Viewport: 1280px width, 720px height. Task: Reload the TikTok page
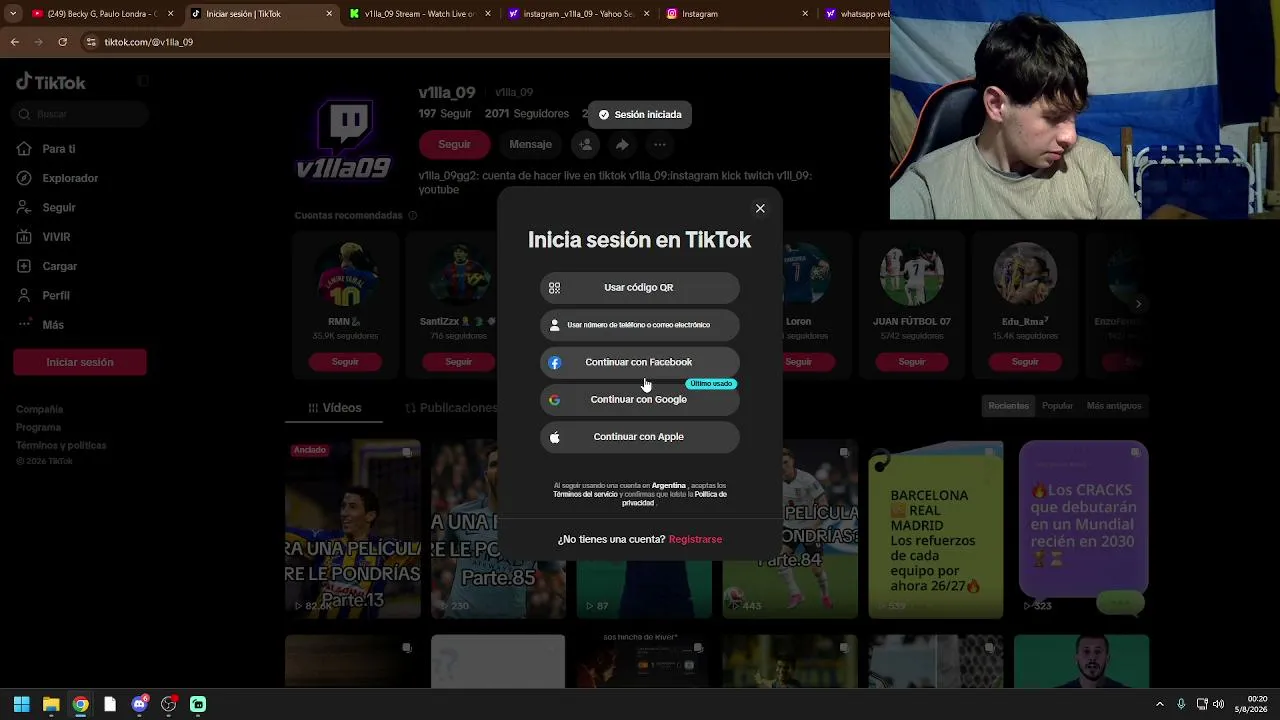pyautogui.click(x=62, y=42)
